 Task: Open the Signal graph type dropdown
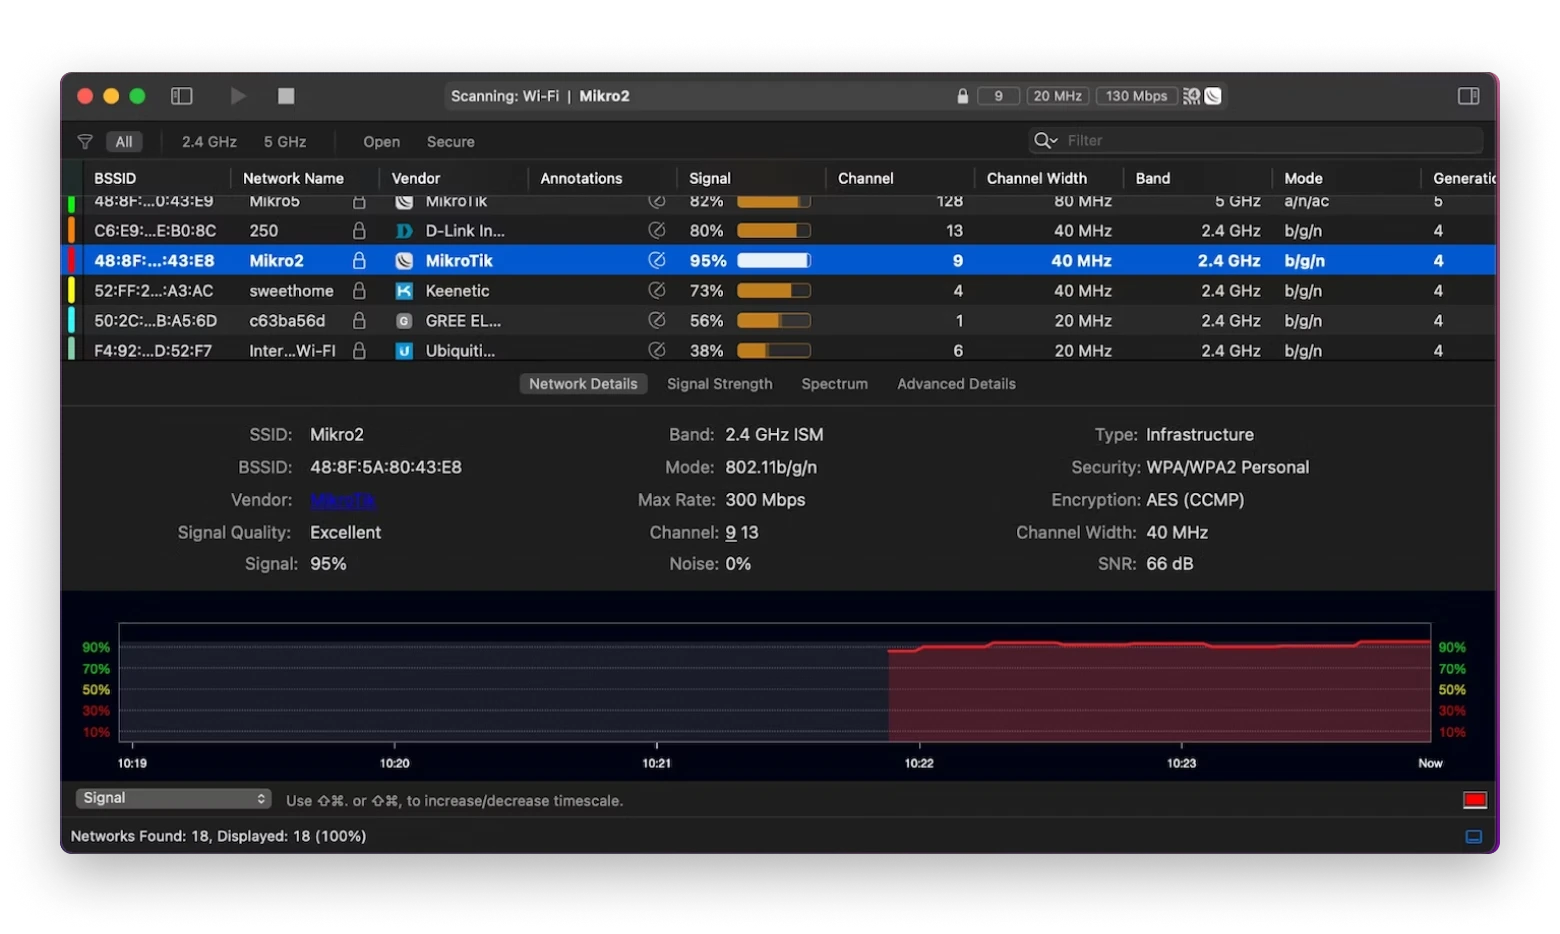(x=173, y=798)
